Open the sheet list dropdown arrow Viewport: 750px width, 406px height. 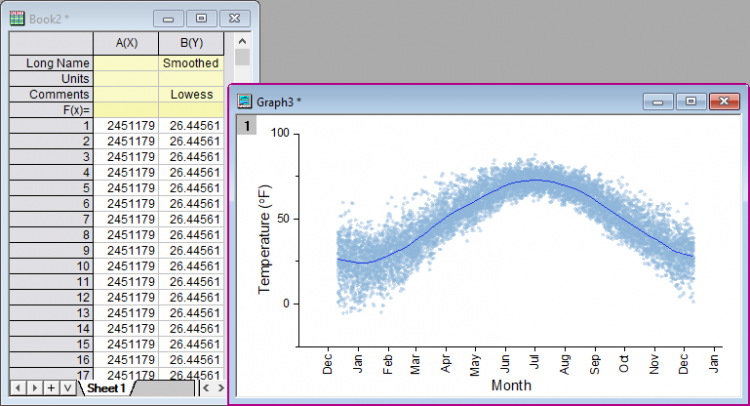[x=68, y=387]
